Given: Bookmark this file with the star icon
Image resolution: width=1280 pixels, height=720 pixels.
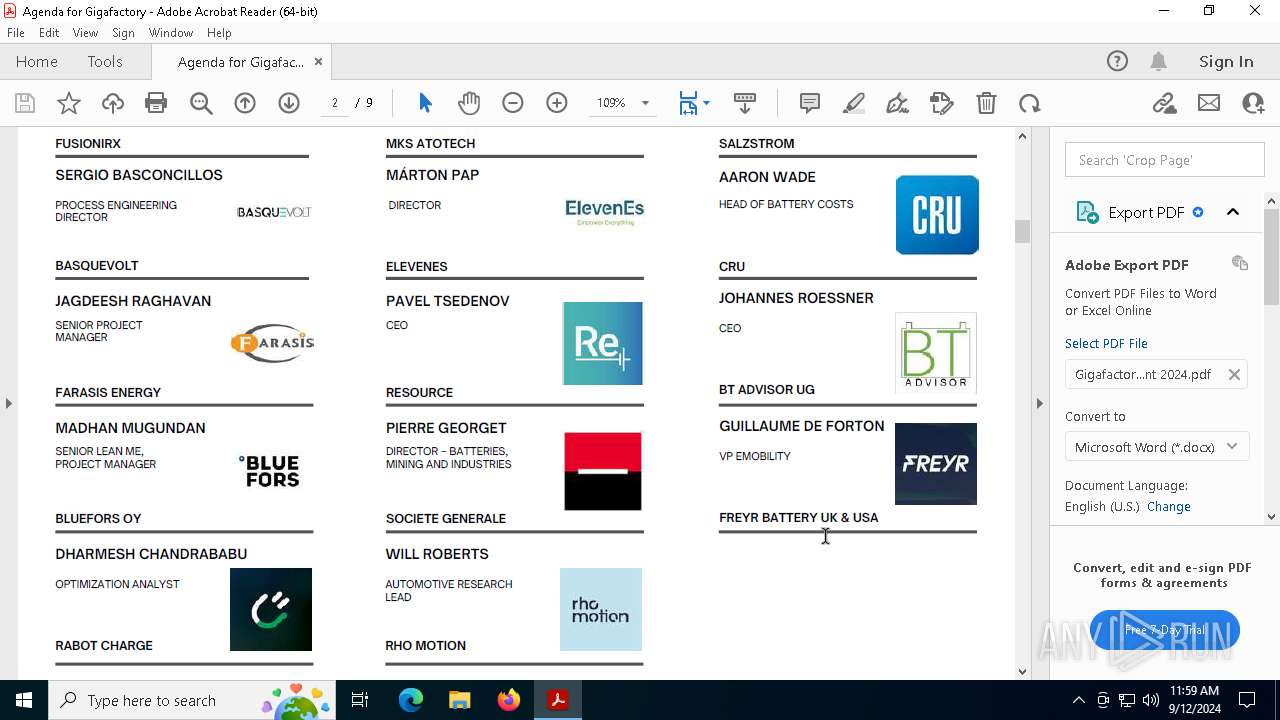Looking at the screenshot, I should coord(69,103).
